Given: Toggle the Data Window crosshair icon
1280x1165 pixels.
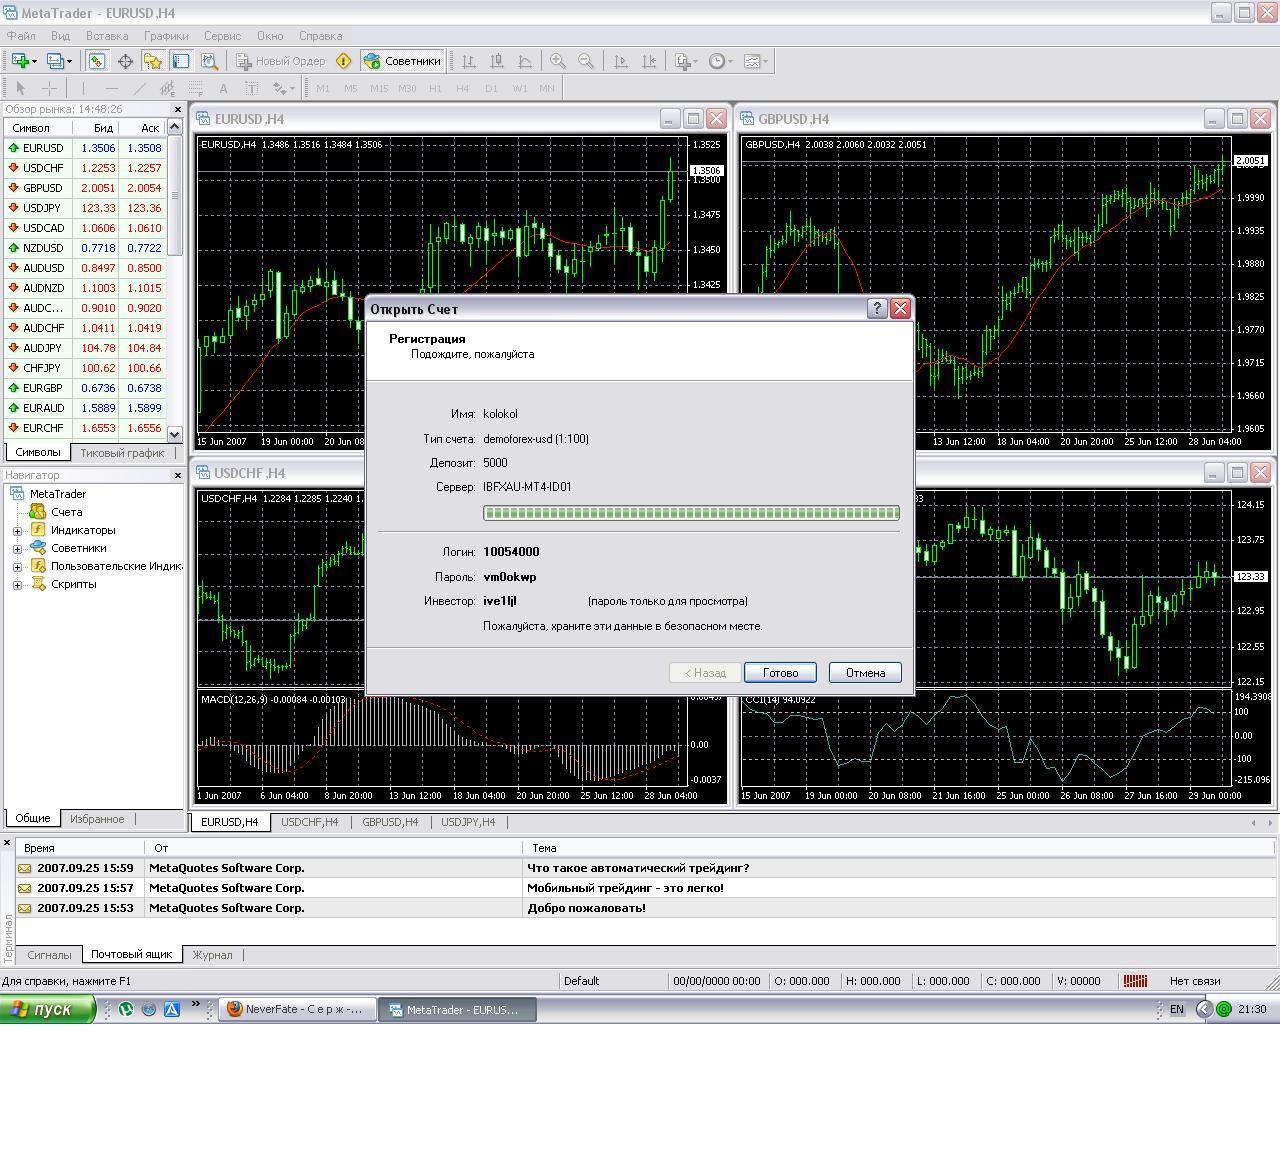Looking at the screenshot, I should click(125, 61).
